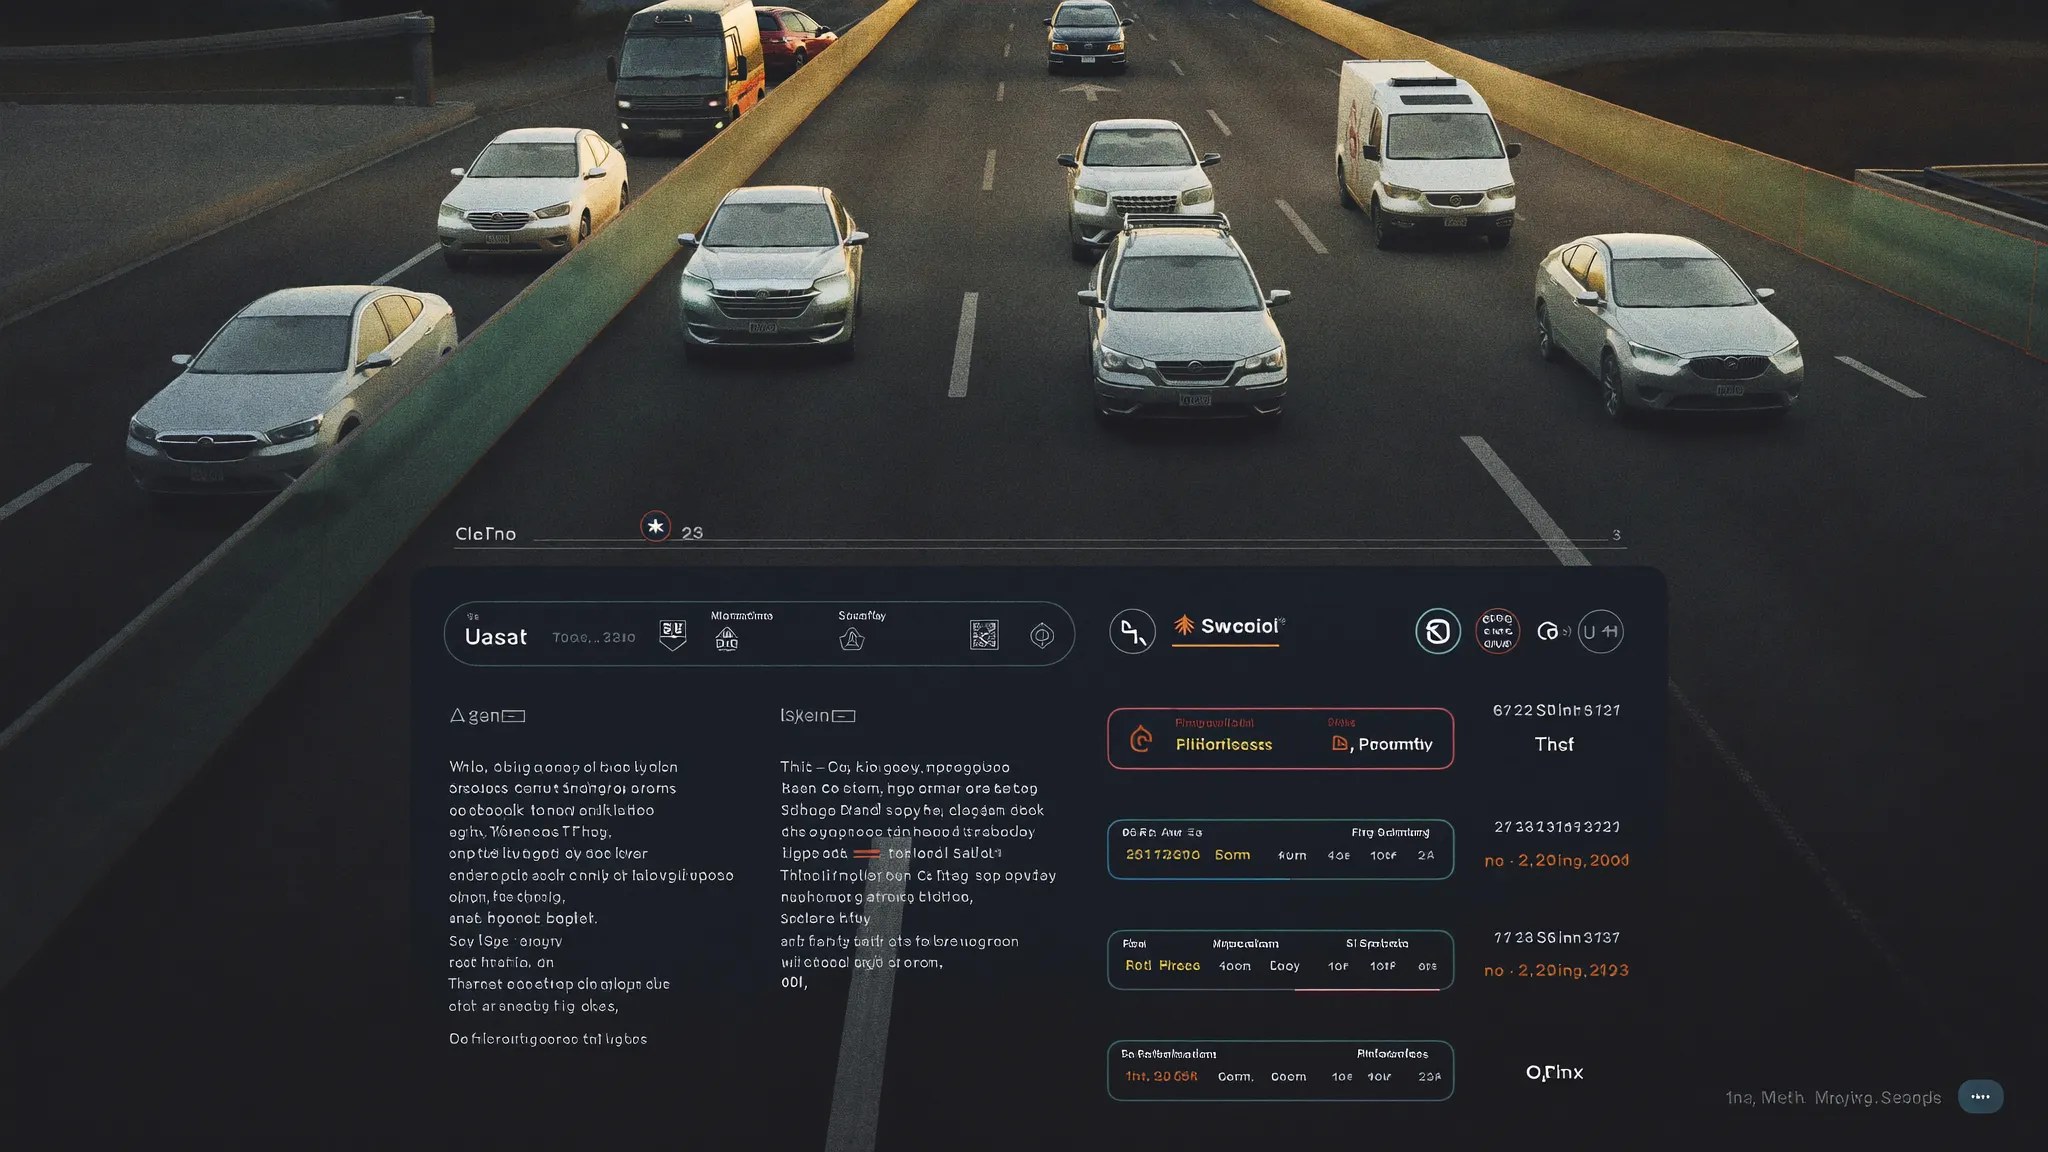
Task: Select the Swcoiol tab
Action: point(1228,627)
